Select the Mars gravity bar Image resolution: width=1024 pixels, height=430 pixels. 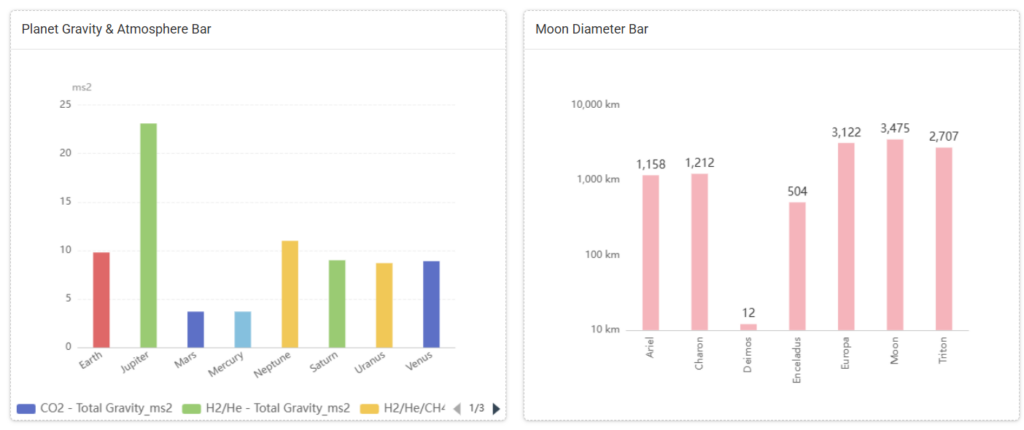click(x=196, y=329)
